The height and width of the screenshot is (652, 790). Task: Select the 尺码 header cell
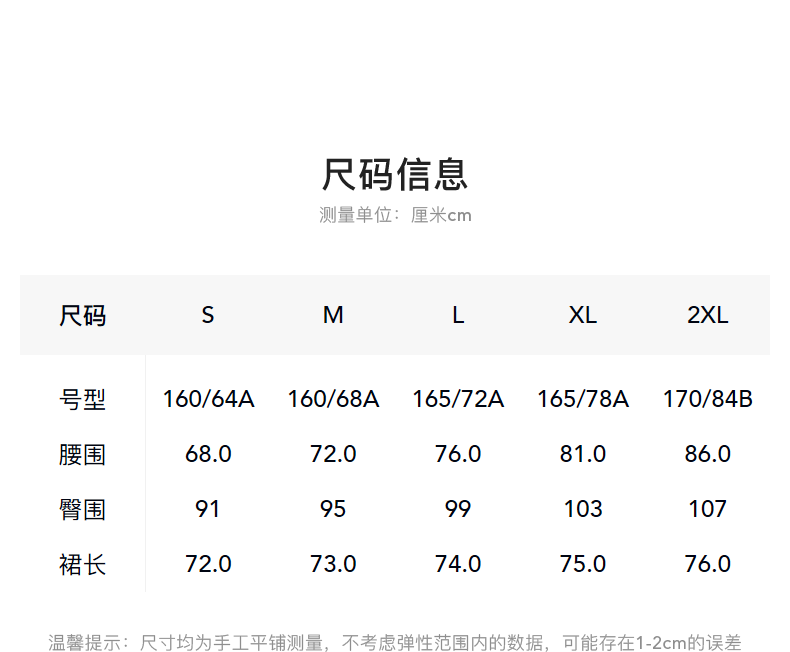coord(82,316)
